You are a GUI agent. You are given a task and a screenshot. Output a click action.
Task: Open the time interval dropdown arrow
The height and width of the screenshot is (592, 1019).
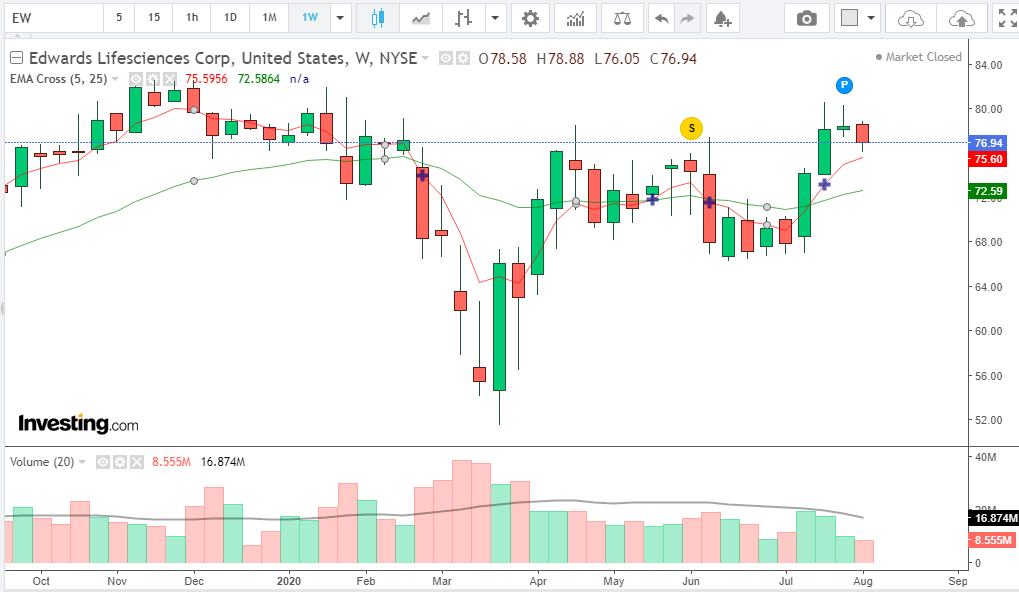click(340, 18)
